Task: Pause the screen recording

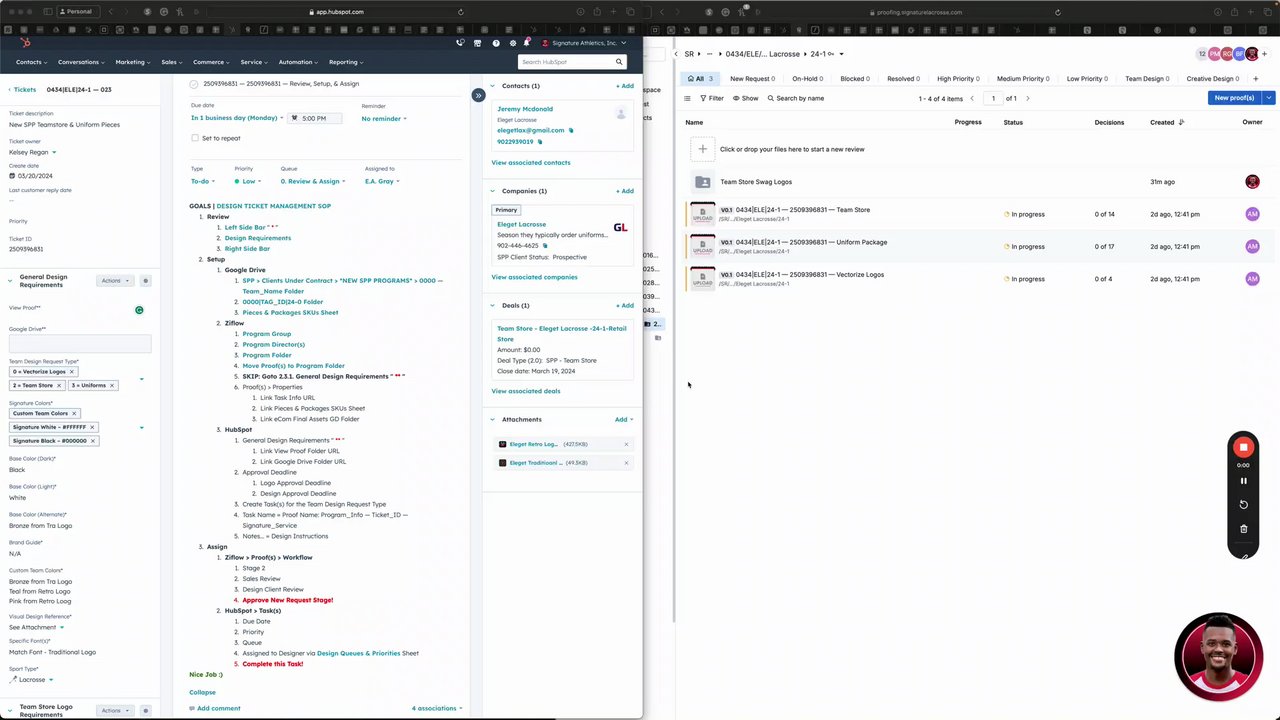Action: [1243, 481]
